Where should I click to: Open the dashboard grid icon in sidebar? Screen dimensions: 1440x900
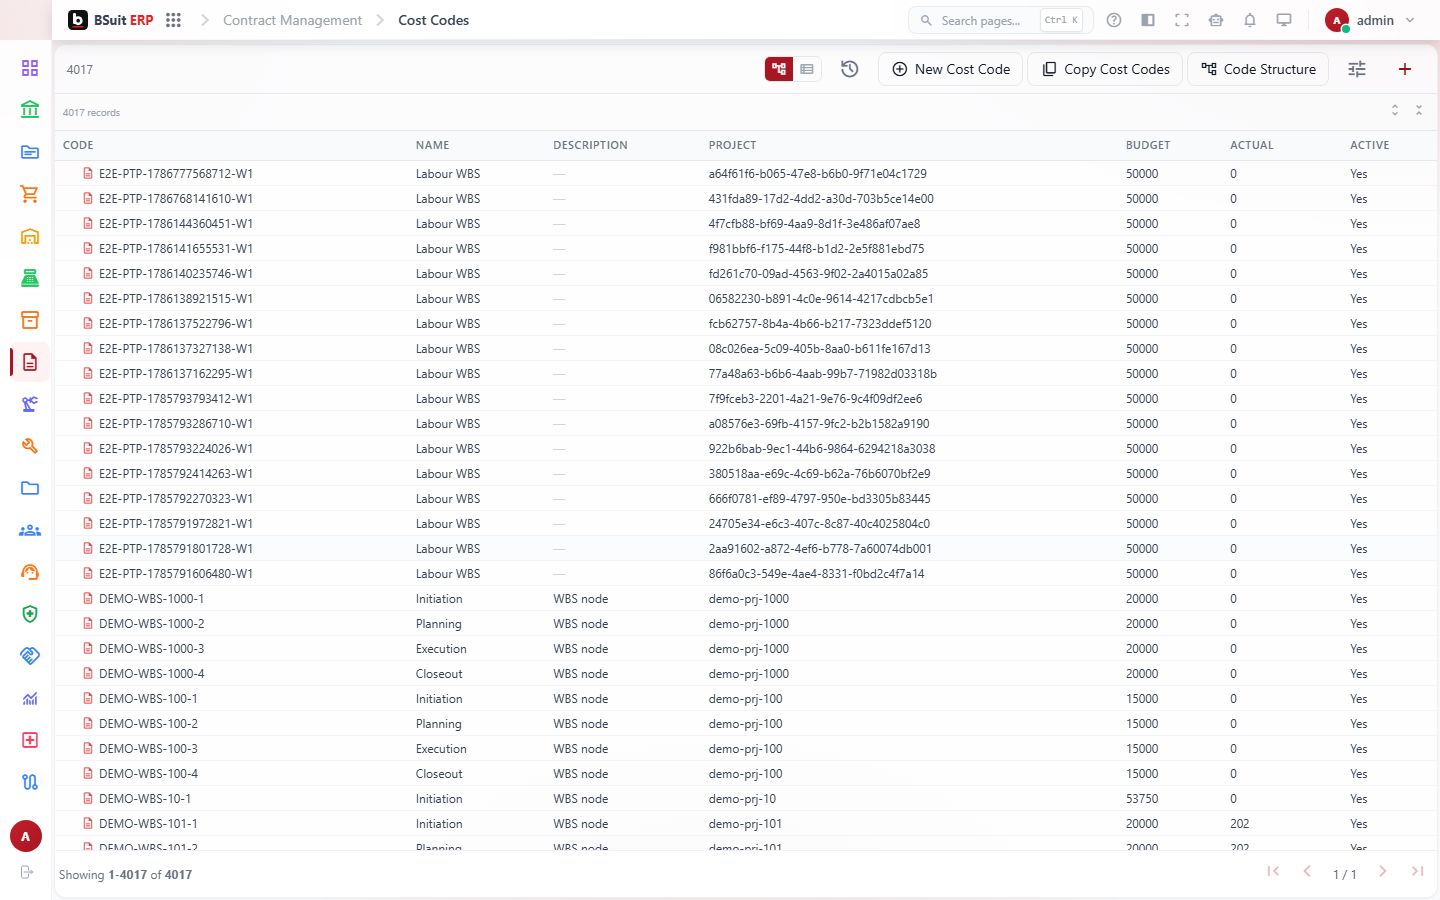click(x=30, y=68)
